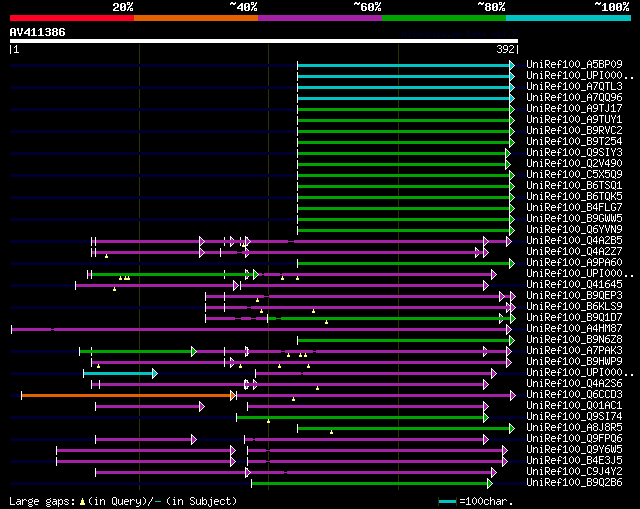640x509 pixels.
Task: Select the UniRef100_Q9SIY3 hit label
Action: [x=574, y=152]
